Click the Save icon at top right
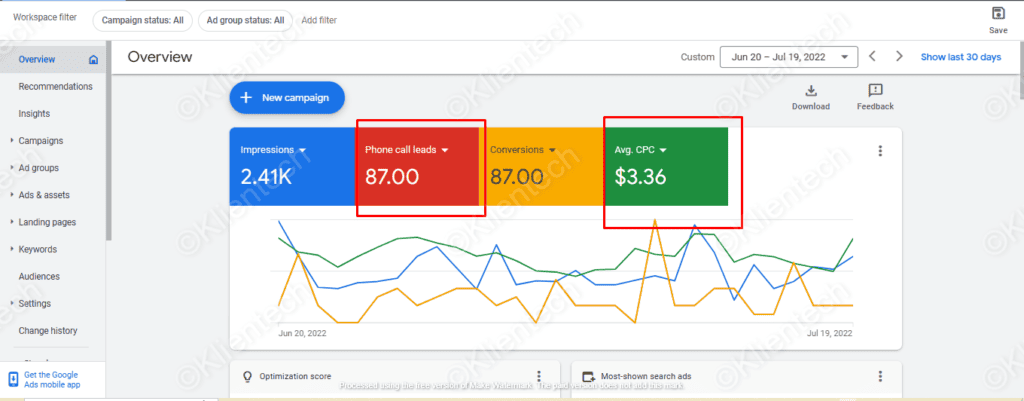The width and height of the screenshot is (1024, 401). (998, 13)
